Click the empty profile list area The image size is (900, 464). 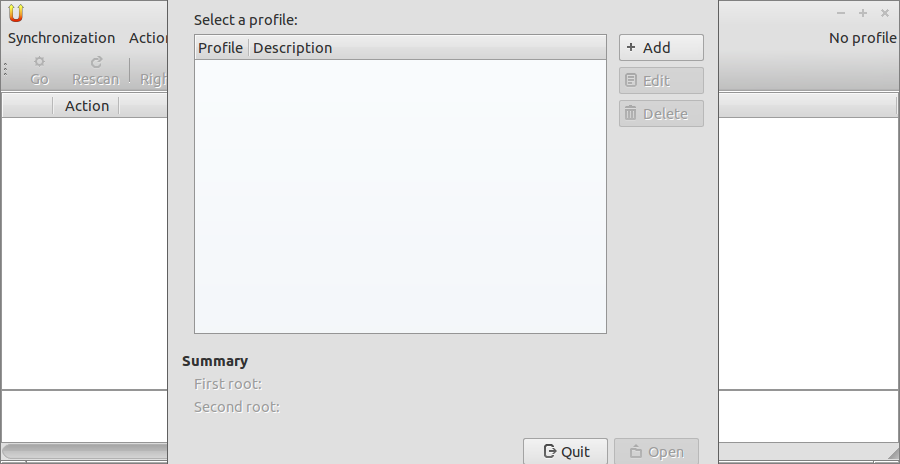coord(401,196)
